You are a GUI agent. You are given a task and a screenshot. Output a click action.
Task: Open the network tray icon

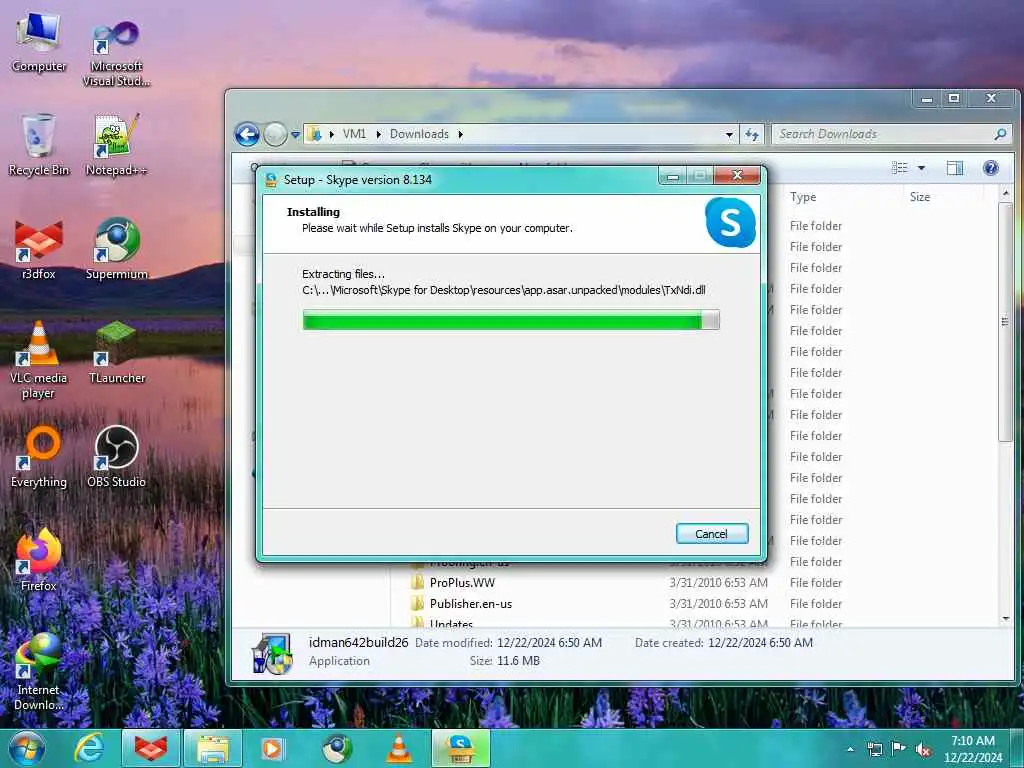tap(874, 749)
